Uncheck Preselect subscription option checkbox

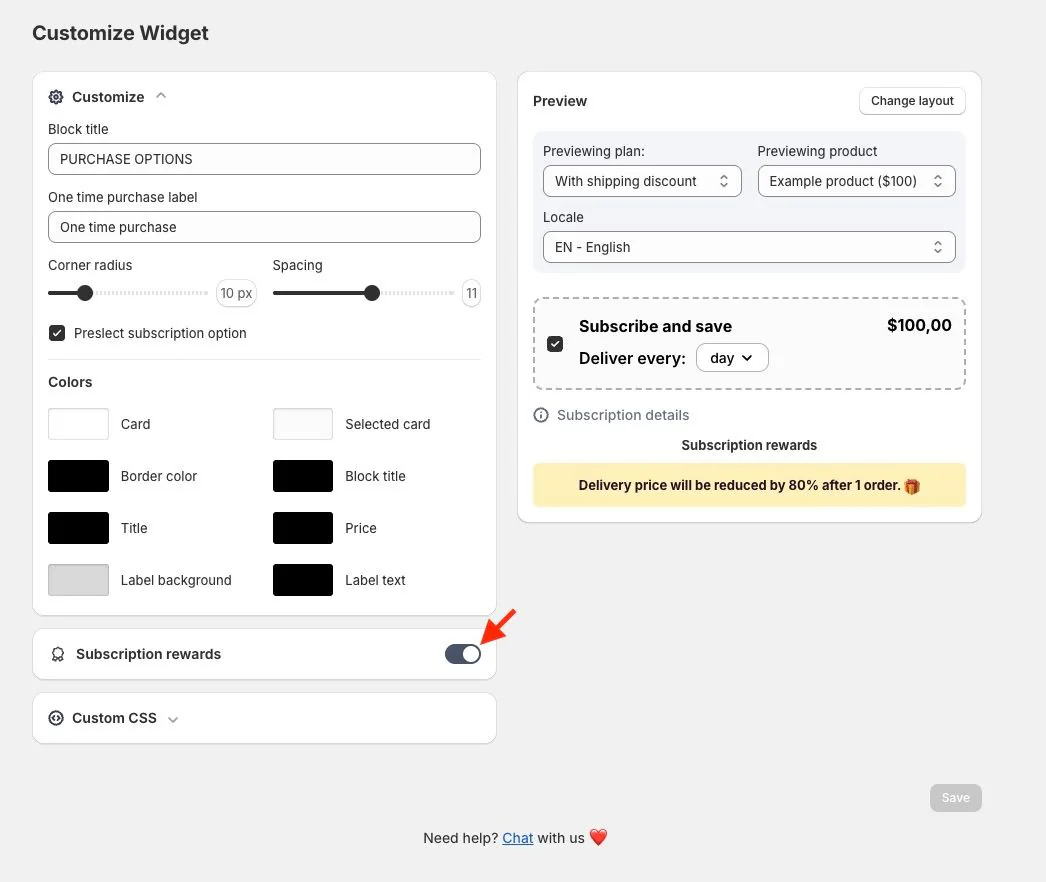pyautogui.click(x=57, y=333)
